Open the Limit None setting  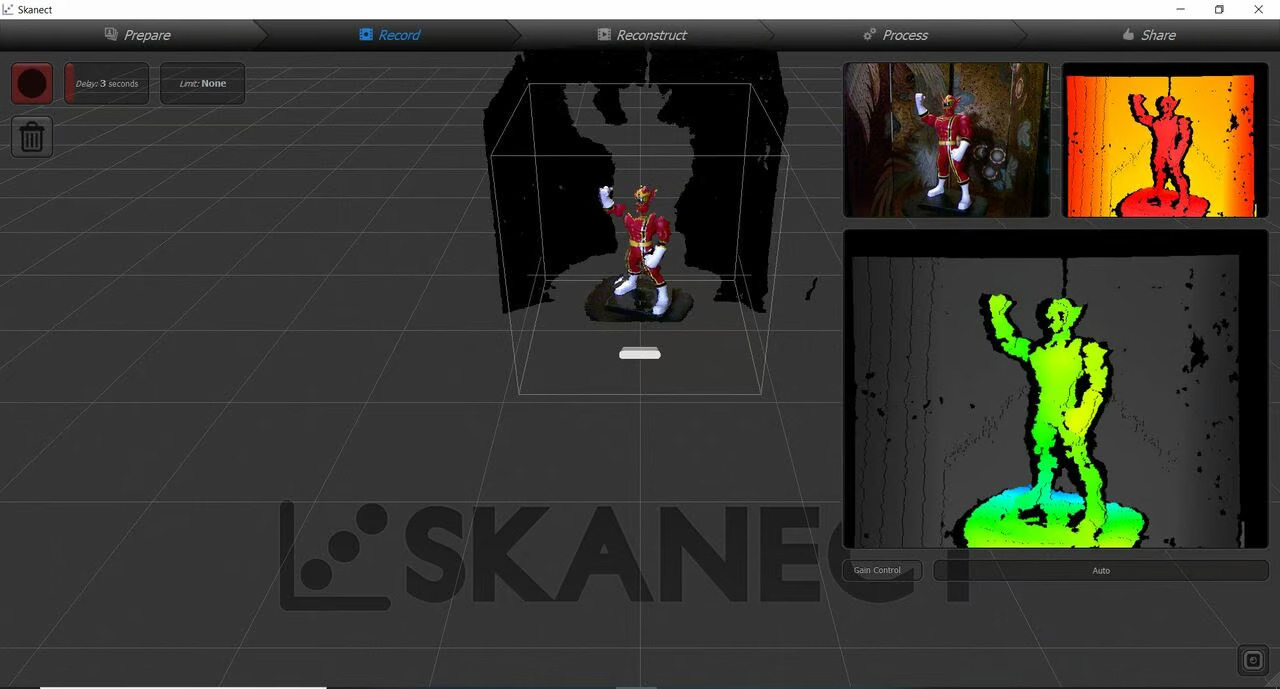coord(202,84)
